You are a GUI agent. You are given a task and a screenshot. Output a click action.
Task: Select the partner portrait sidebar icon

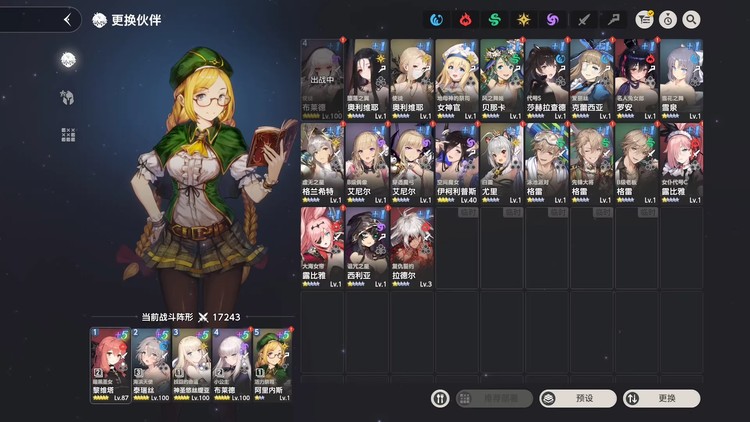pyautogui.click(x=68, y=59)
